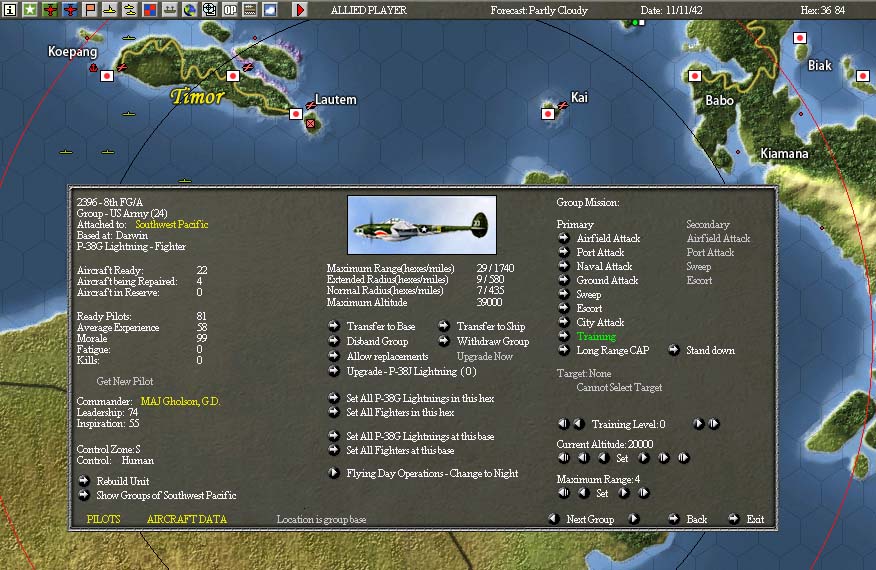876x570 pixels.
Task: Decrease Maximum Range by one step
Action: 583,493
